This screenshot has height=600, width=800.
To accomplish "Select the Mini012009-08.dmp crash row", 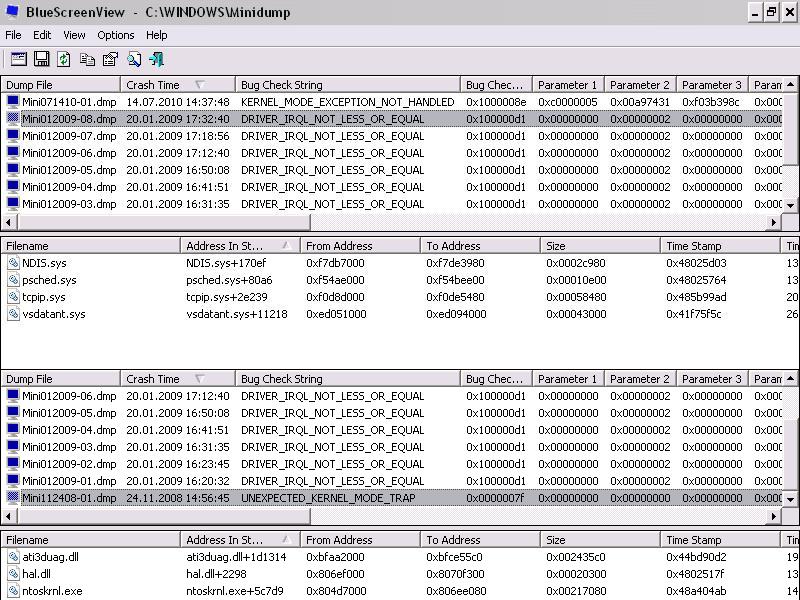I will click(x=392, y=119).
